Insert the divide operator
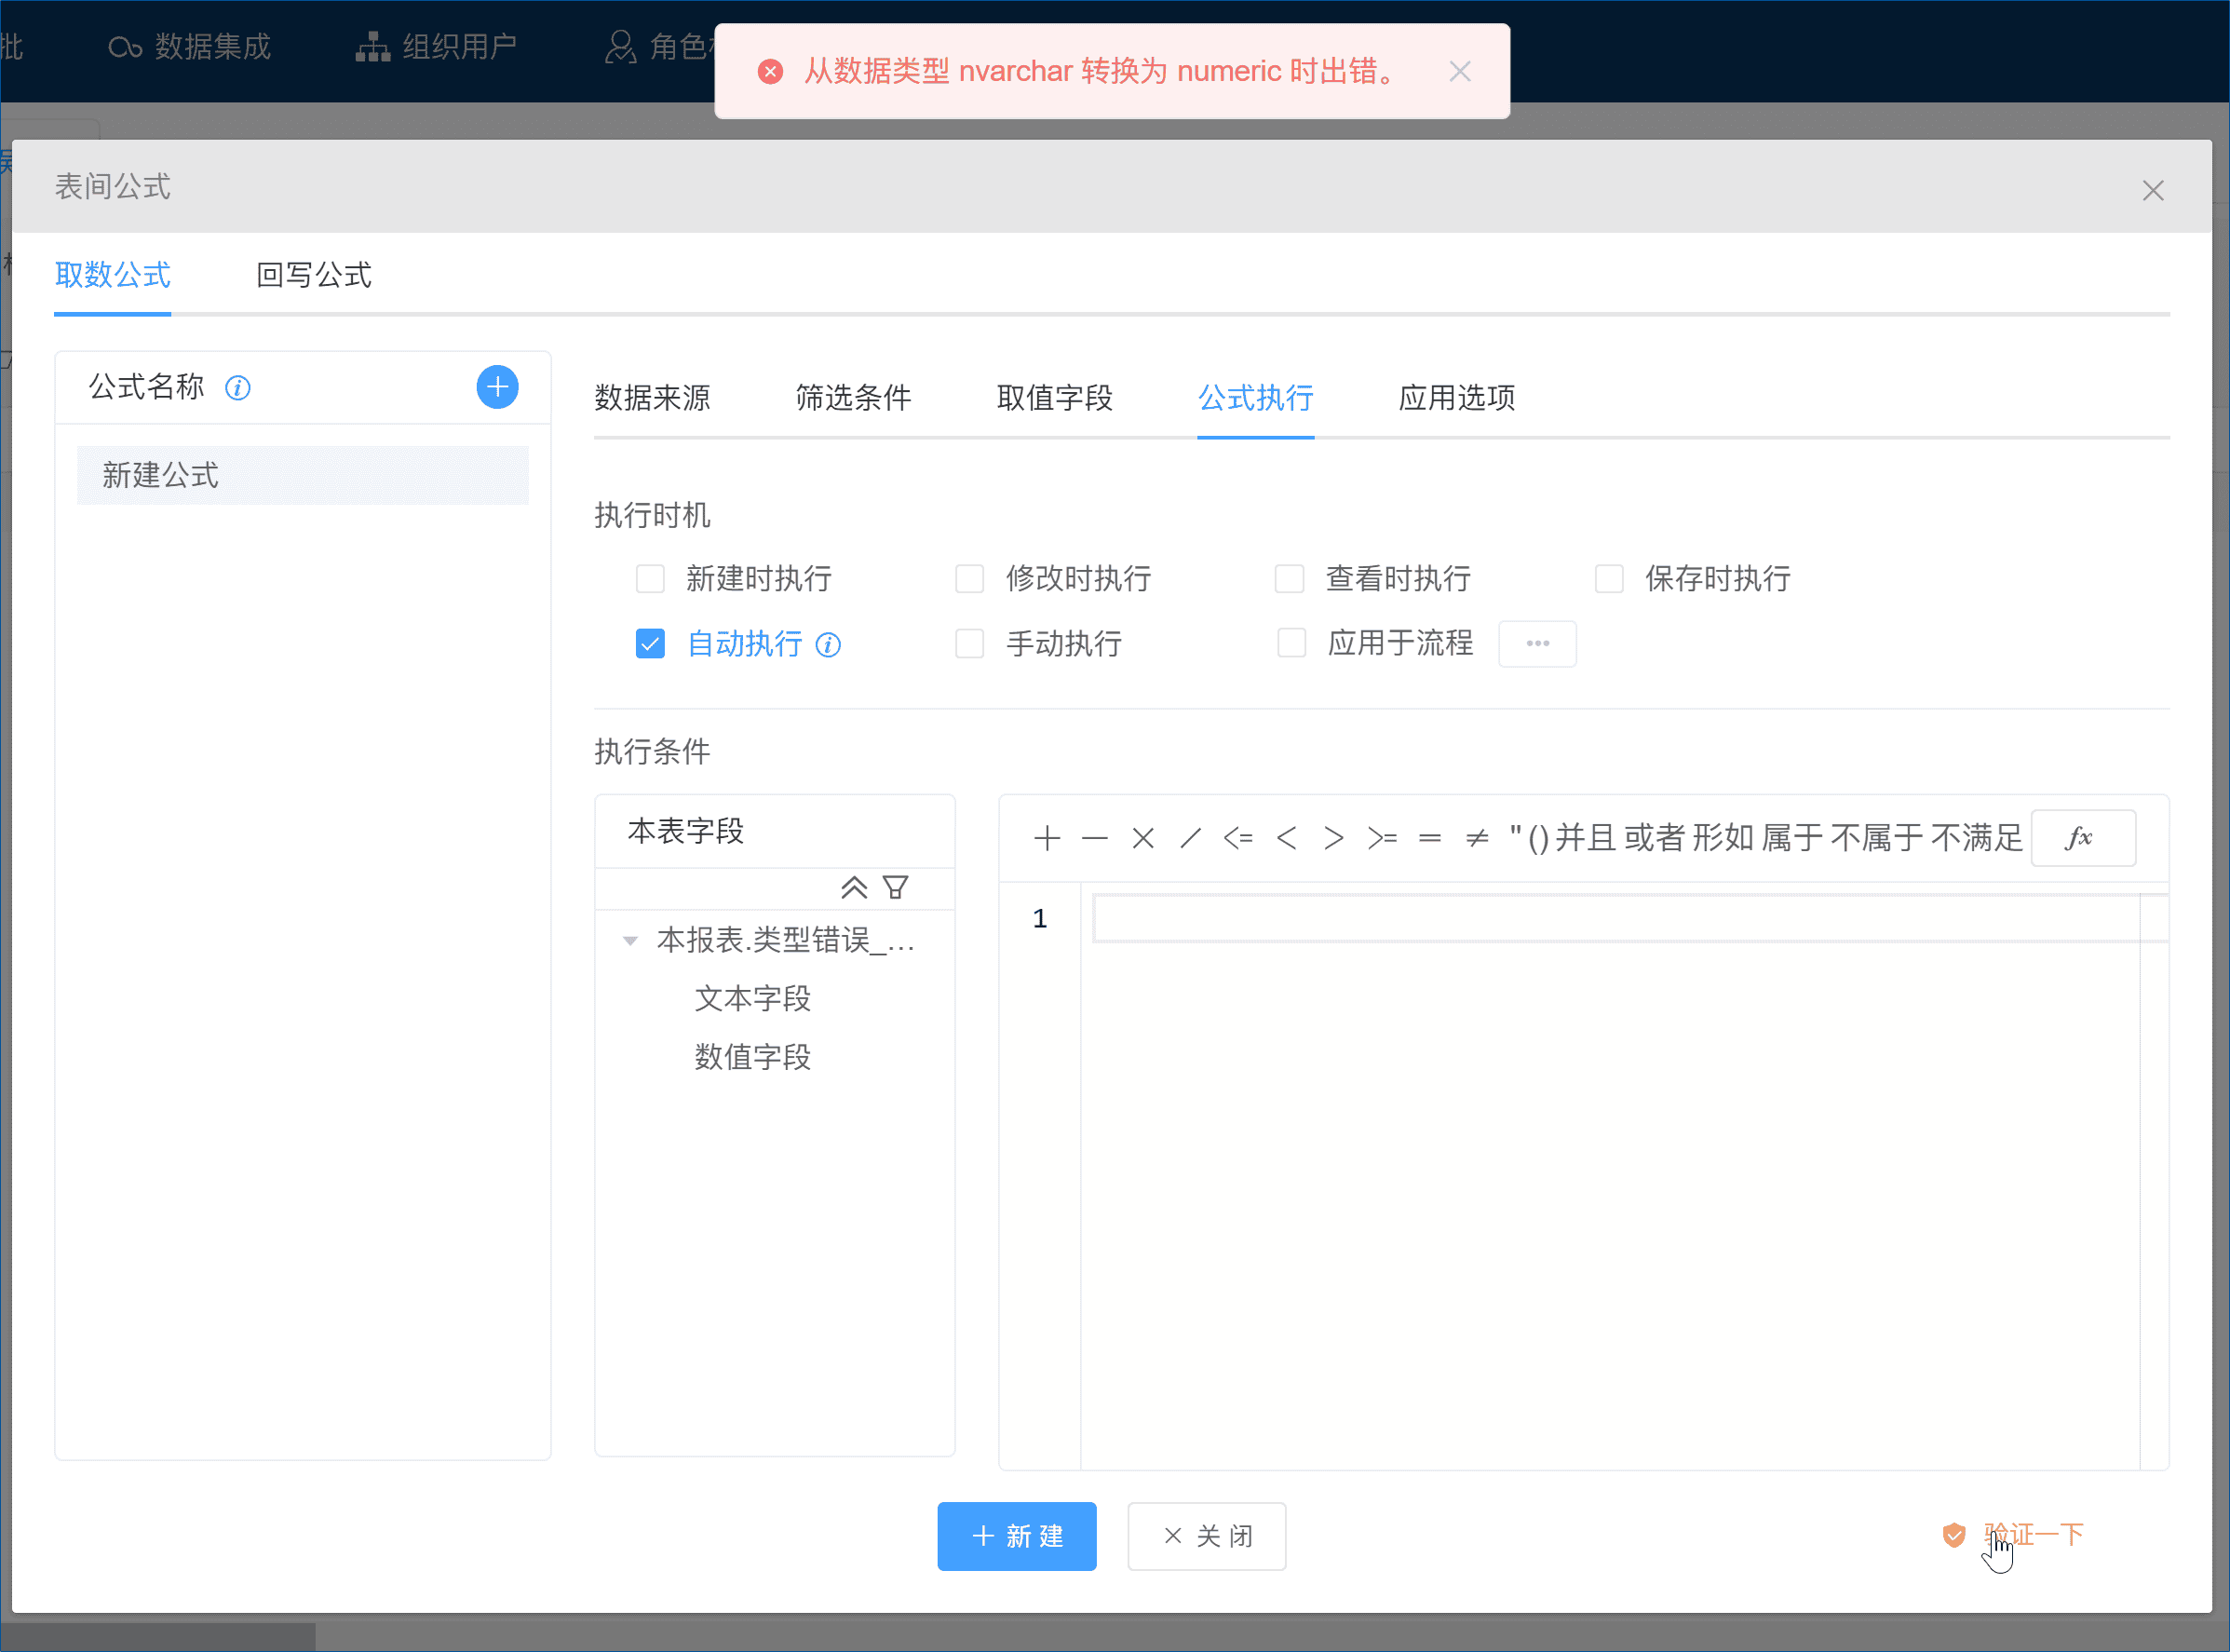 (x=1190, y=838)
